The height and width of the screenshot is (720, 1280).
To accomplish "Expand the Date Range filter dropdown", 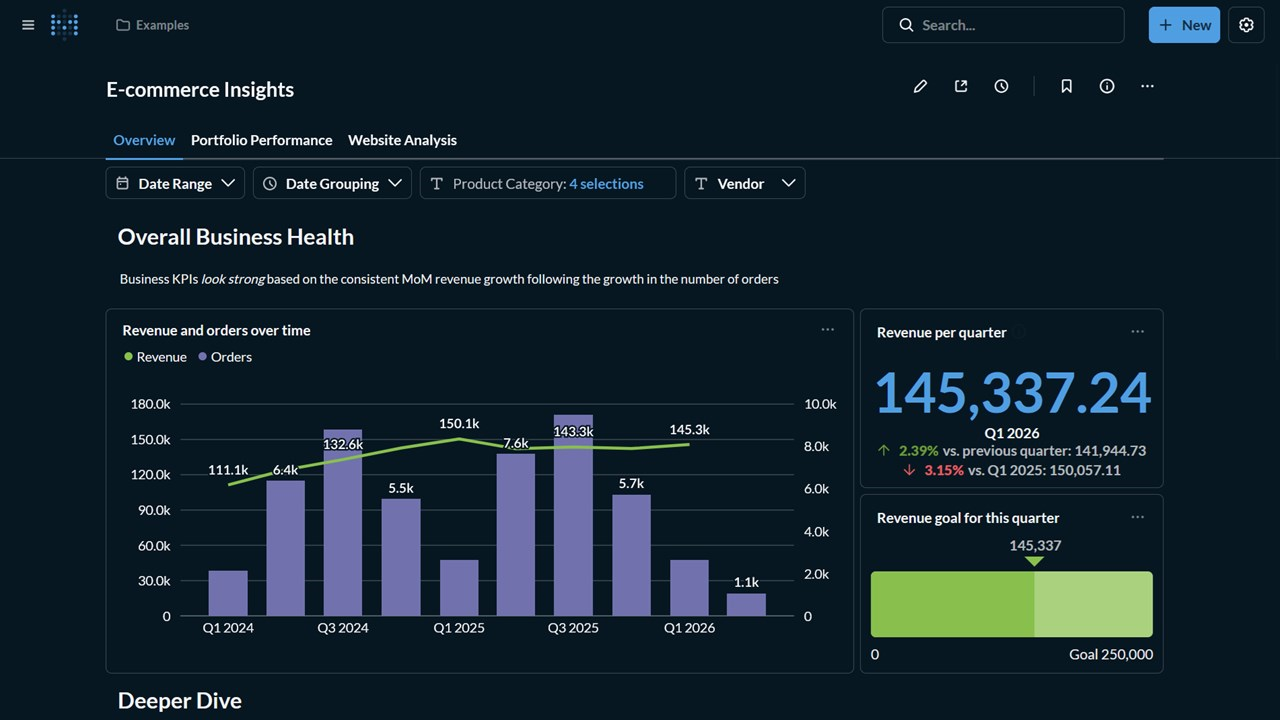I will [175, 184].
